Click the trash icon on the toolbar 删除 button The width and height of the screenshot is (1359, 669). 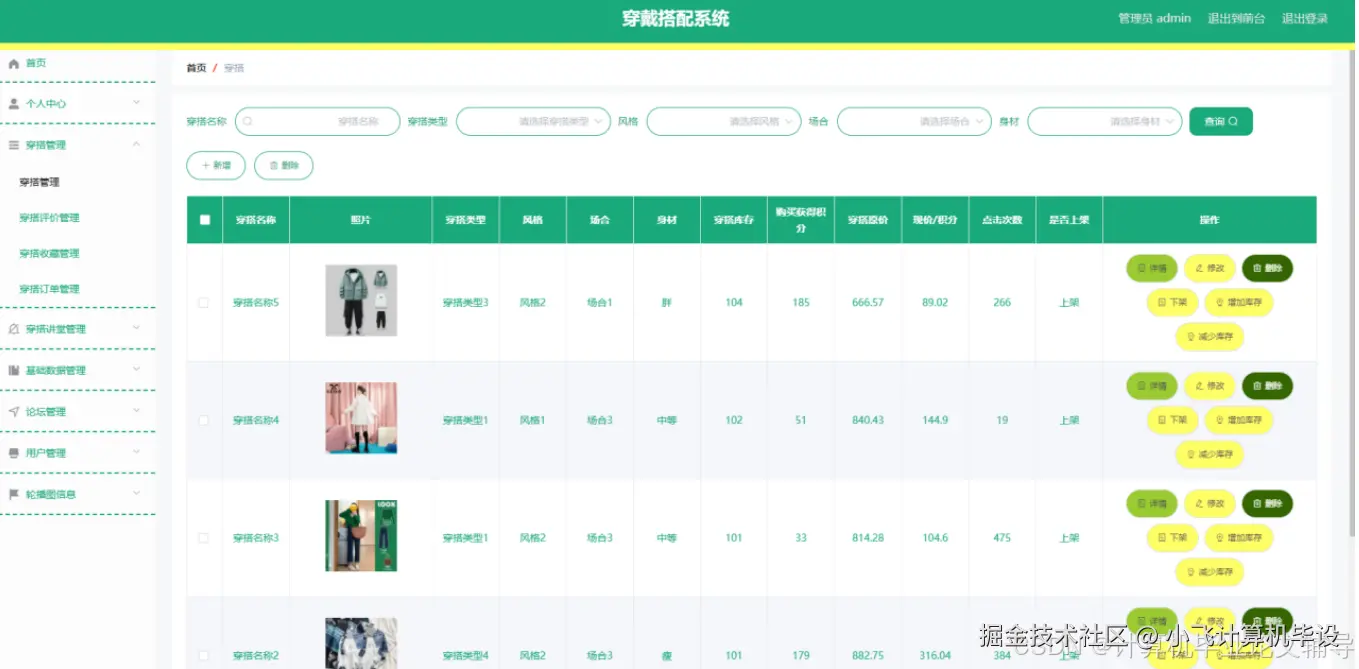pos(274,166)
